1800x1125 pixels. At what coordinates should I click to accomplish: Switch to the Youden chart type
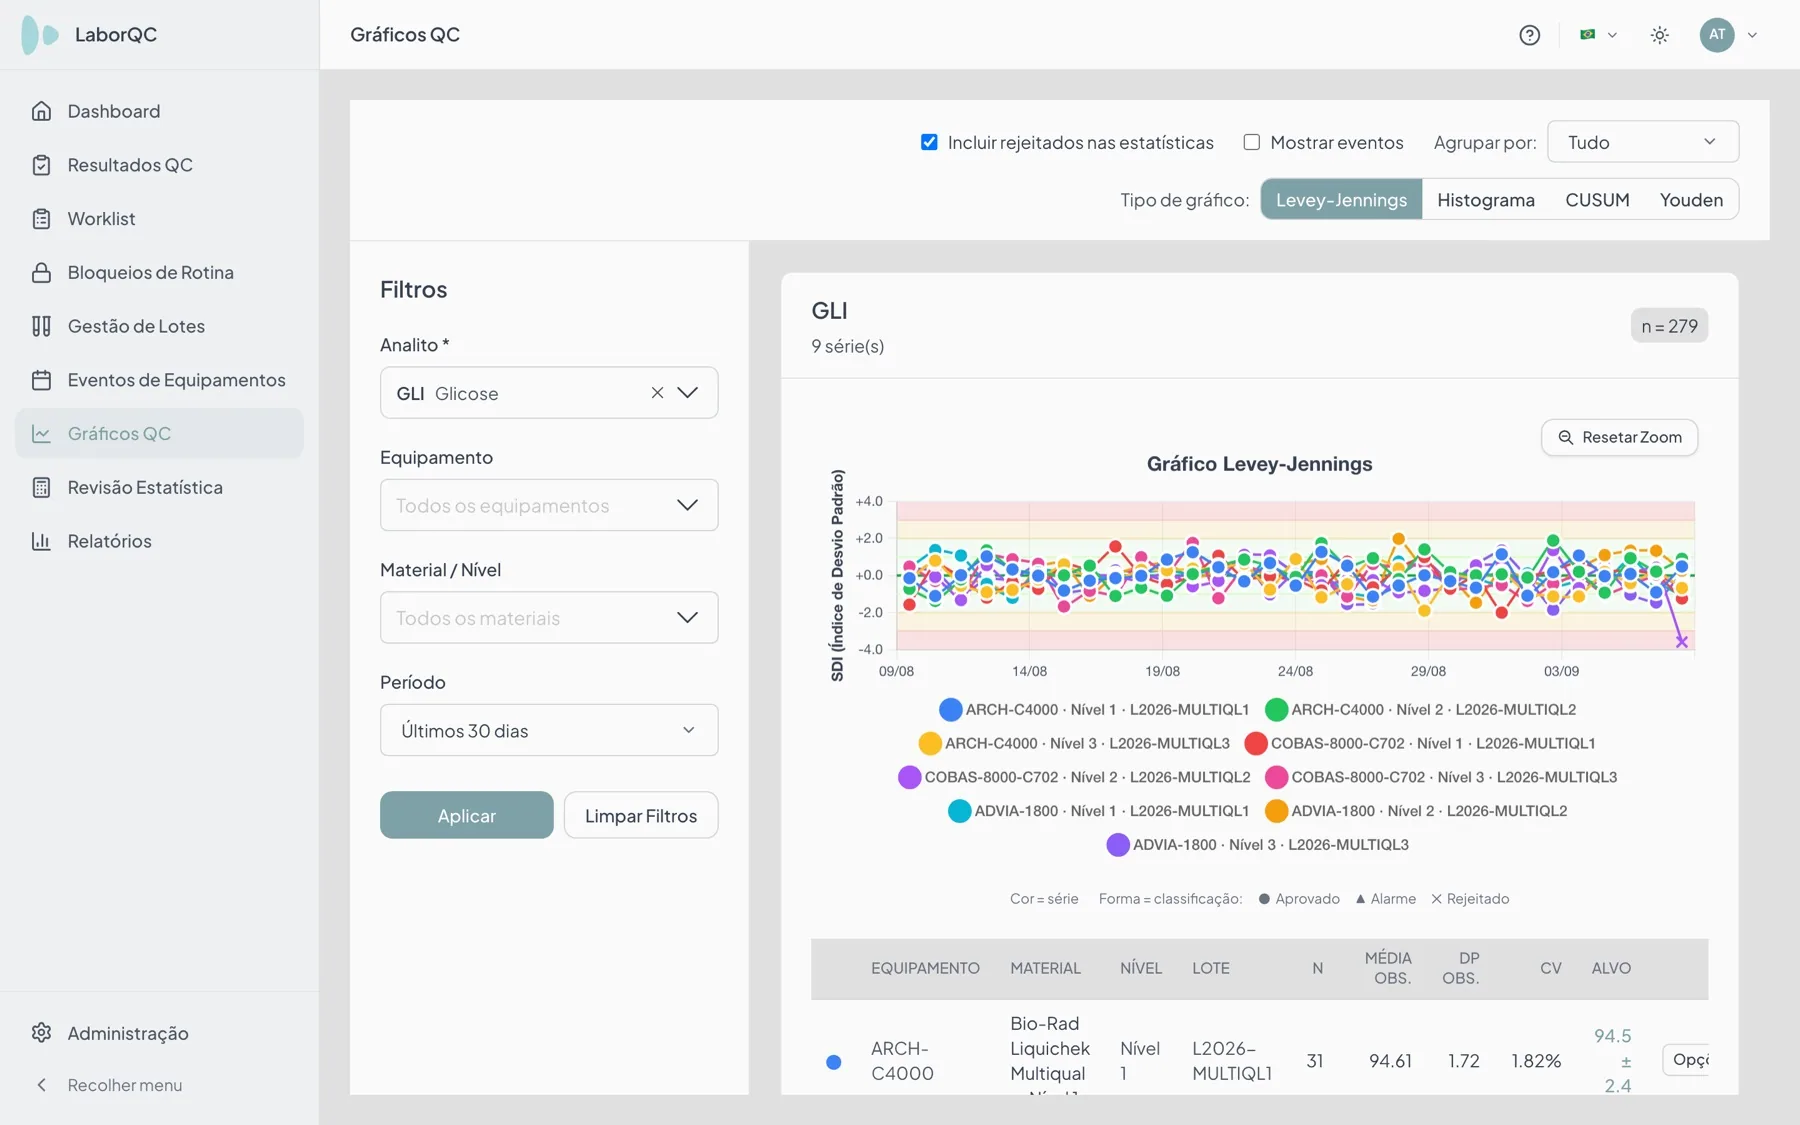1691,199
